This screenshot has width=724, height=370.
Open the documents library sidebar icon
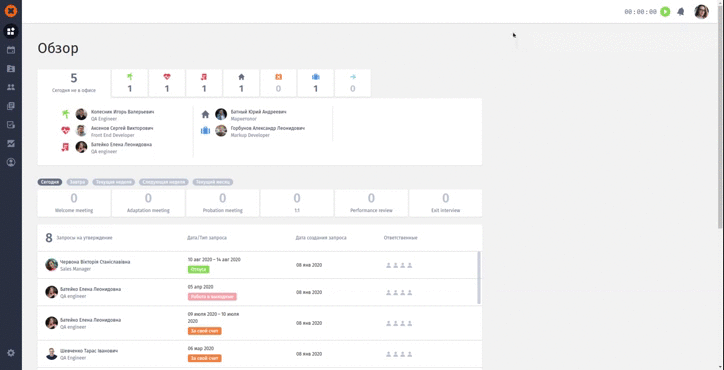click(x=11, y=106)
